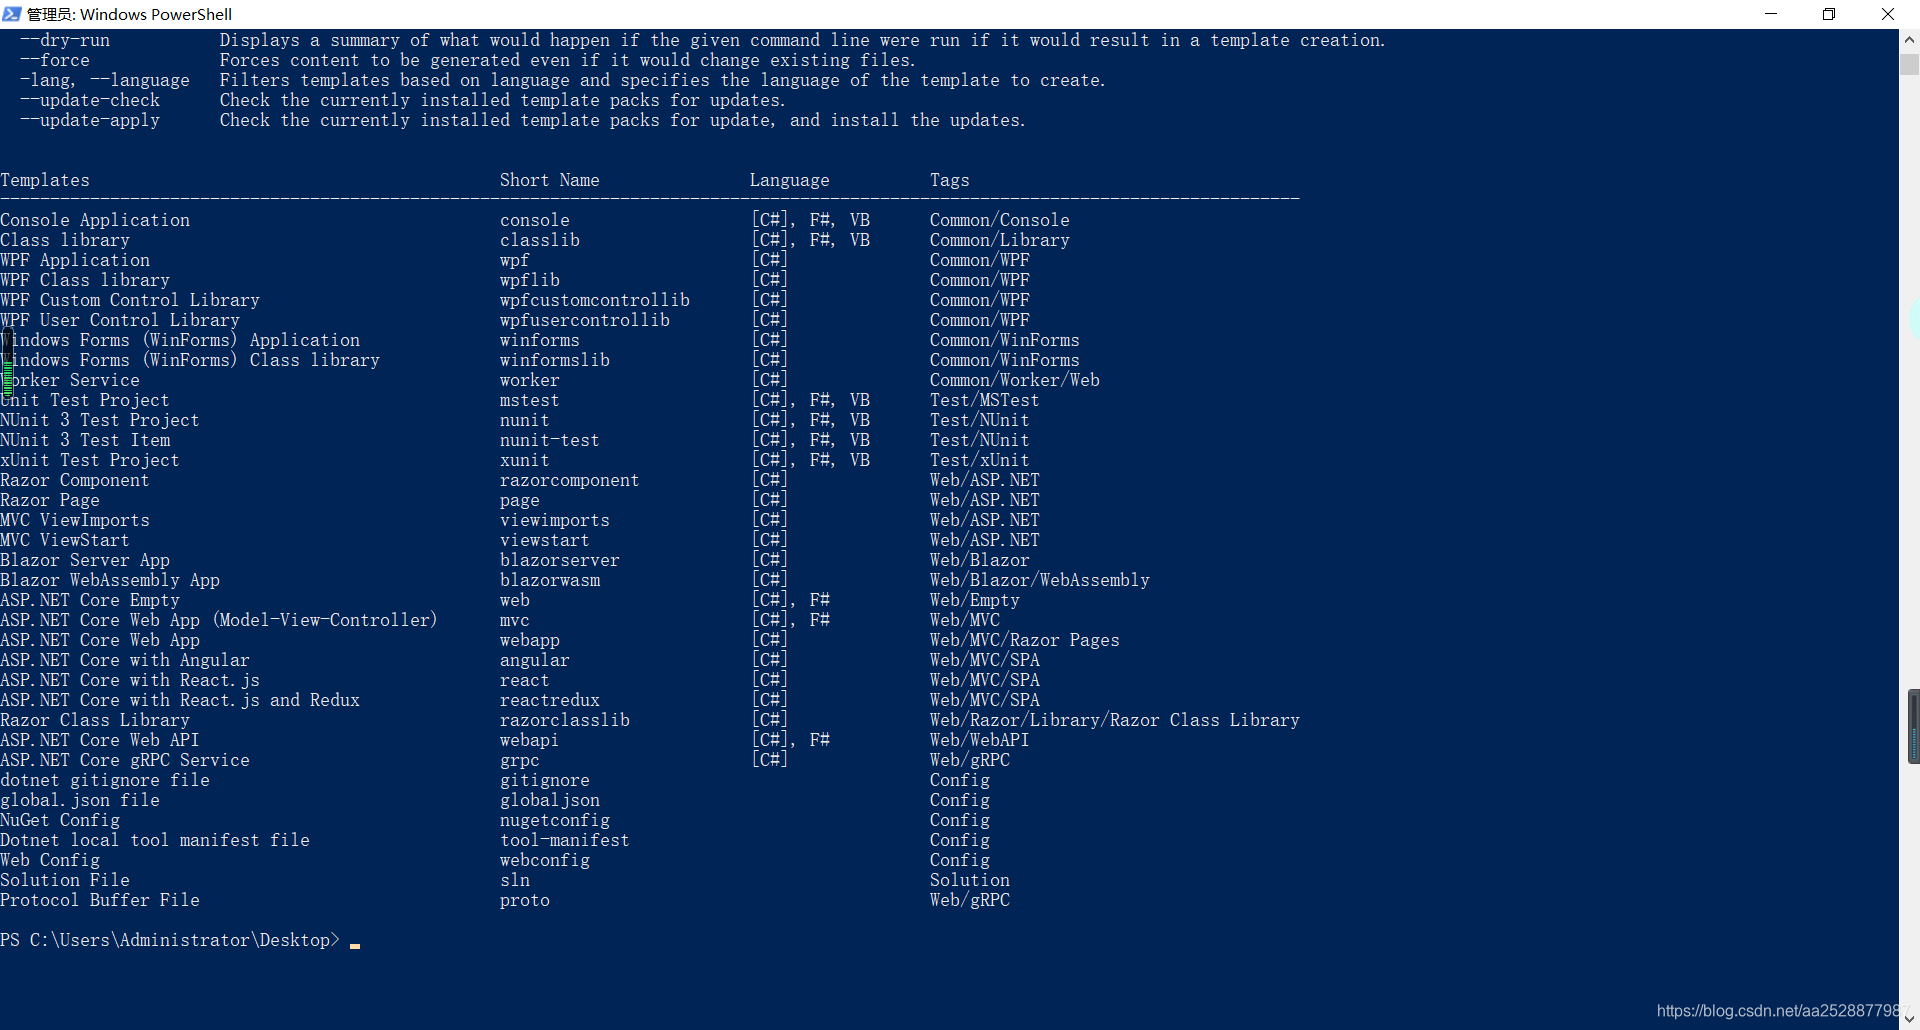This screenshot has width=1920, height=1030.
Task: Click the '--update-apply' option text
Action: tap(90, 120)
